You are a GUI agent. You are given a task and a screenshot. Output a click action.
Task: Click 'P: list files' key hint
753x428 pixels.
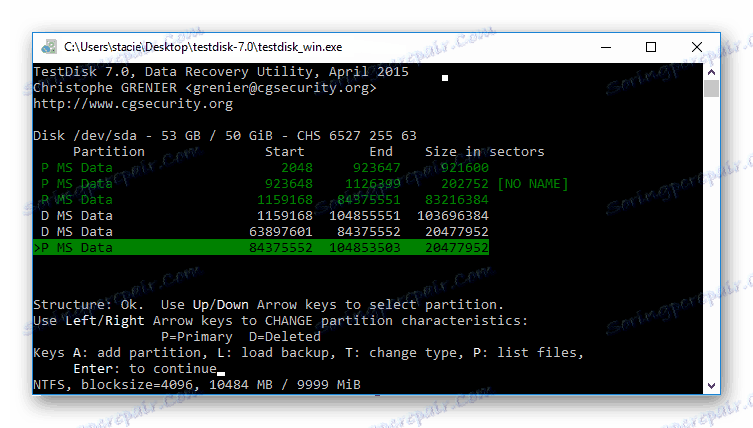pyautogui.click(x=528, y=353)
